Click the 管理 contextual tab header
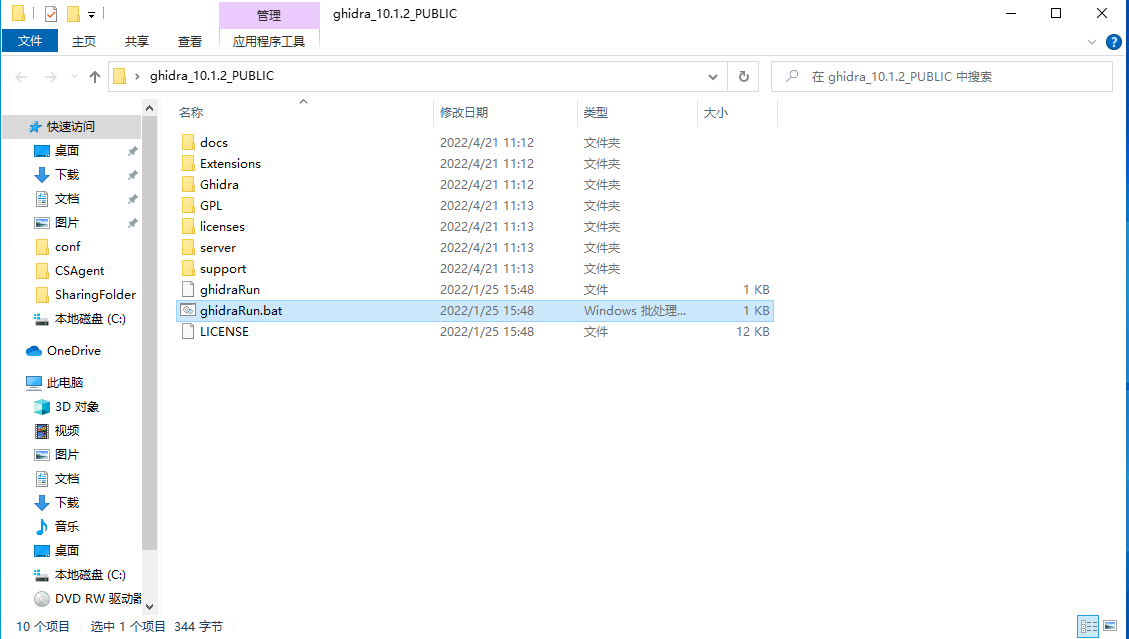Screen dimensions: 1129x639 (269, 15)
